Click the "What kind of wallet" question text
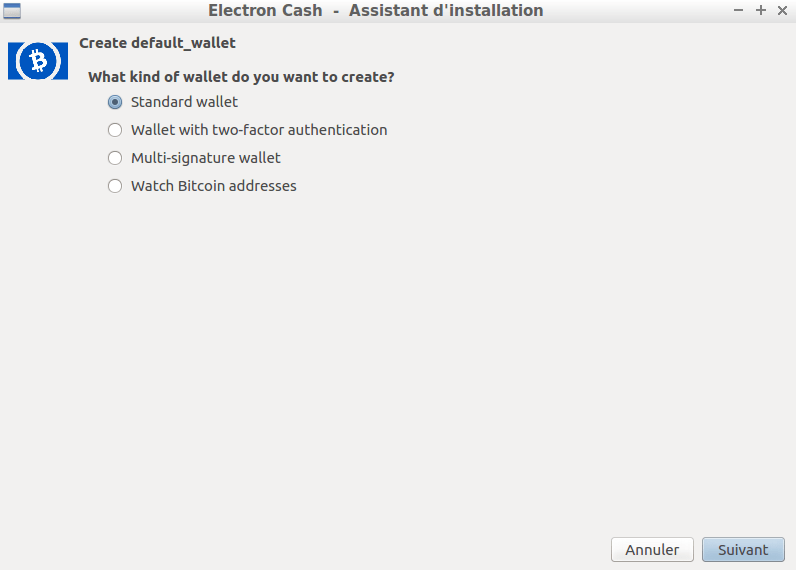This screenshot has width=796, height=570. tap(241, 77)
